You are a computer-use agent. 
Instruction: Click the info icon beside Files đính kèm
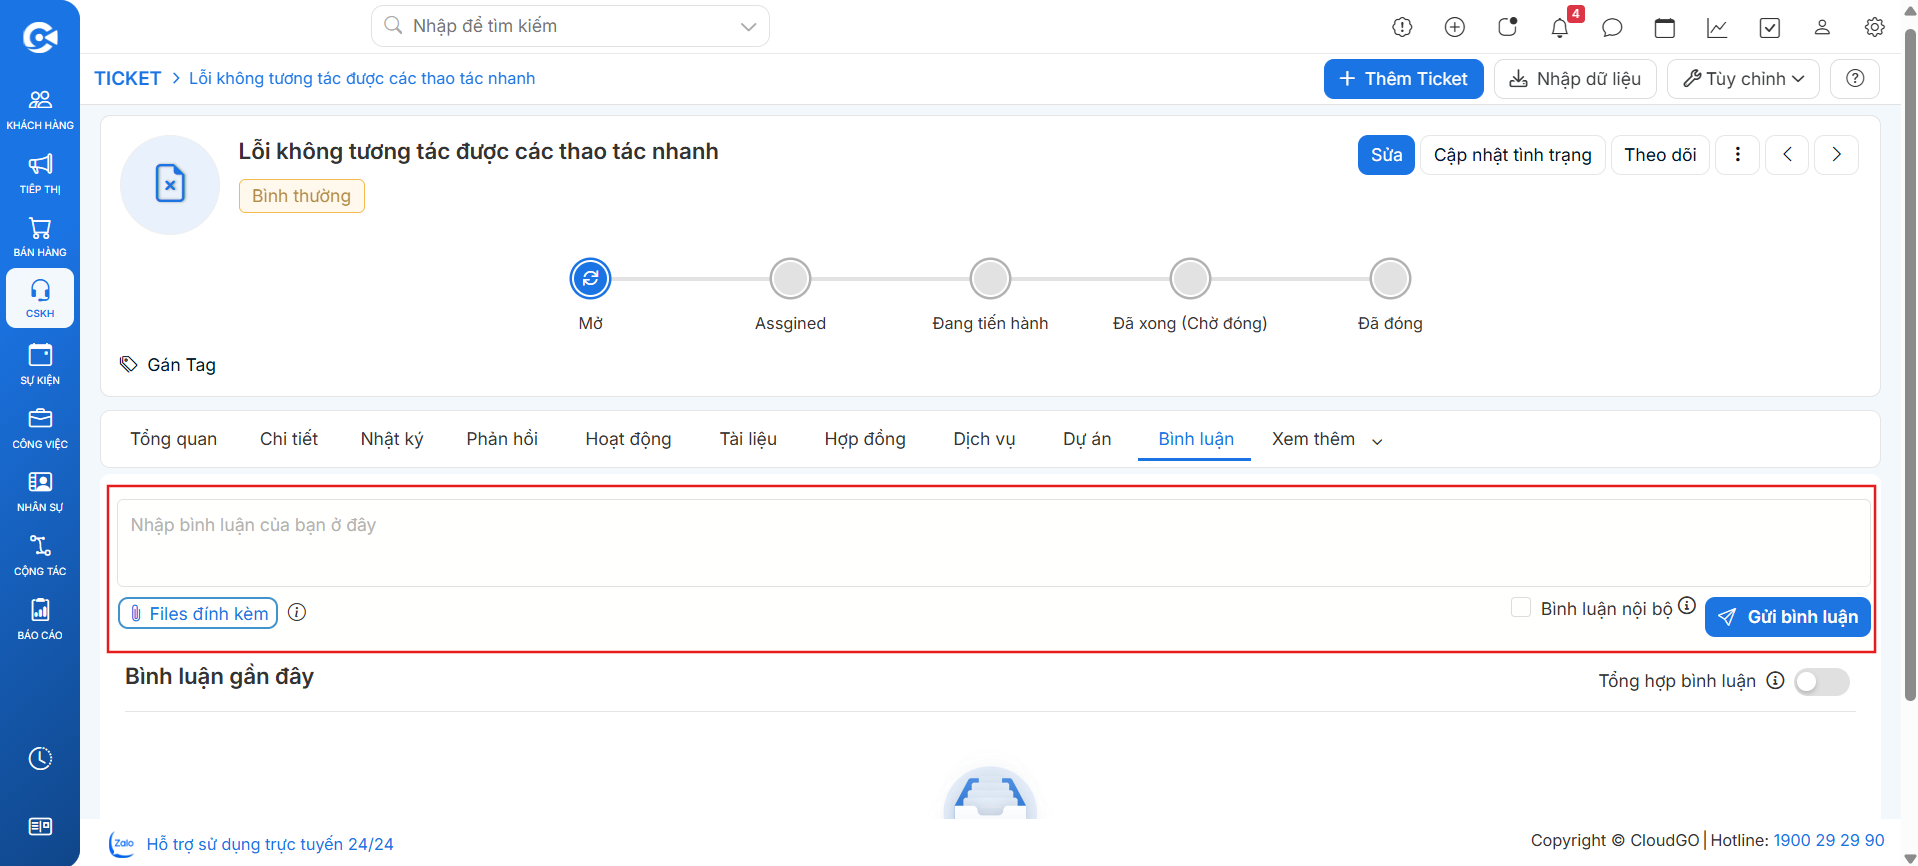click(x=297, y=612)
